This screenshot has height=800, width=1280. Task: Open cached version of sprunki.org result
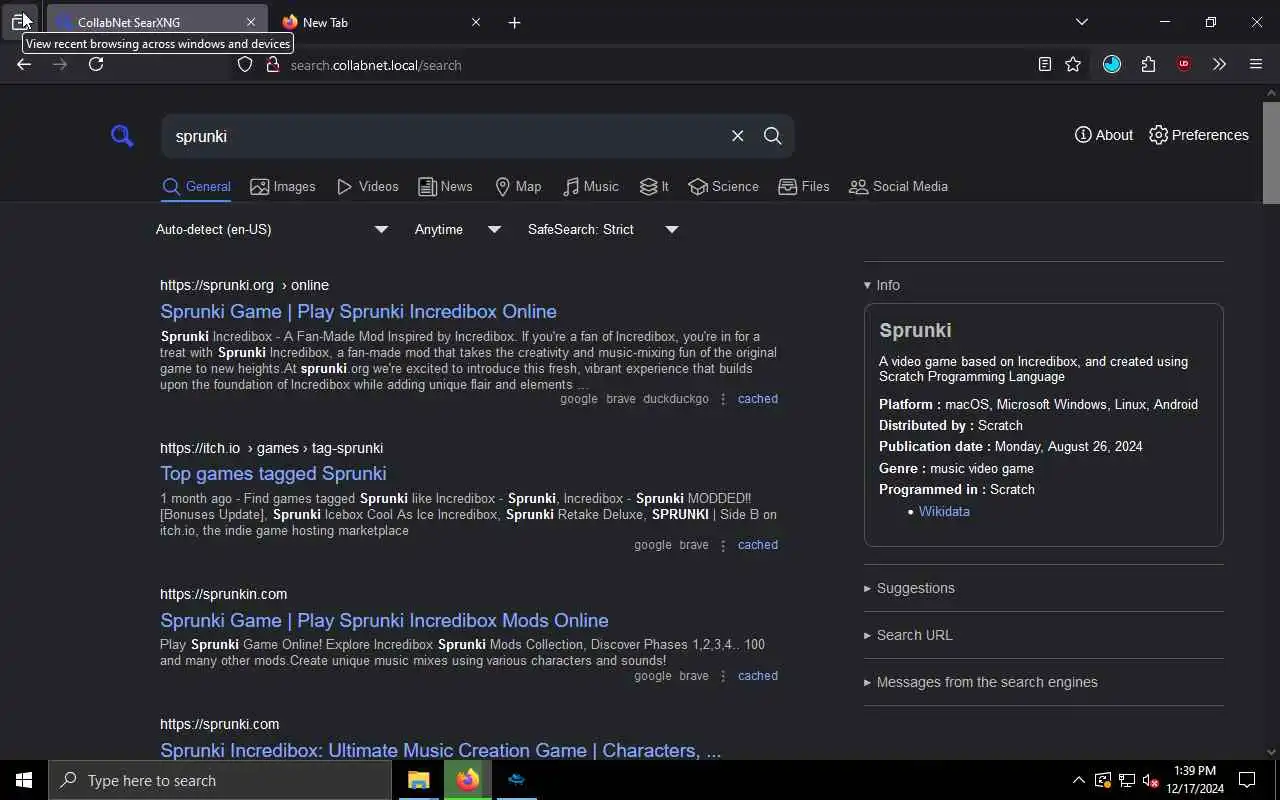coord(758,399)
